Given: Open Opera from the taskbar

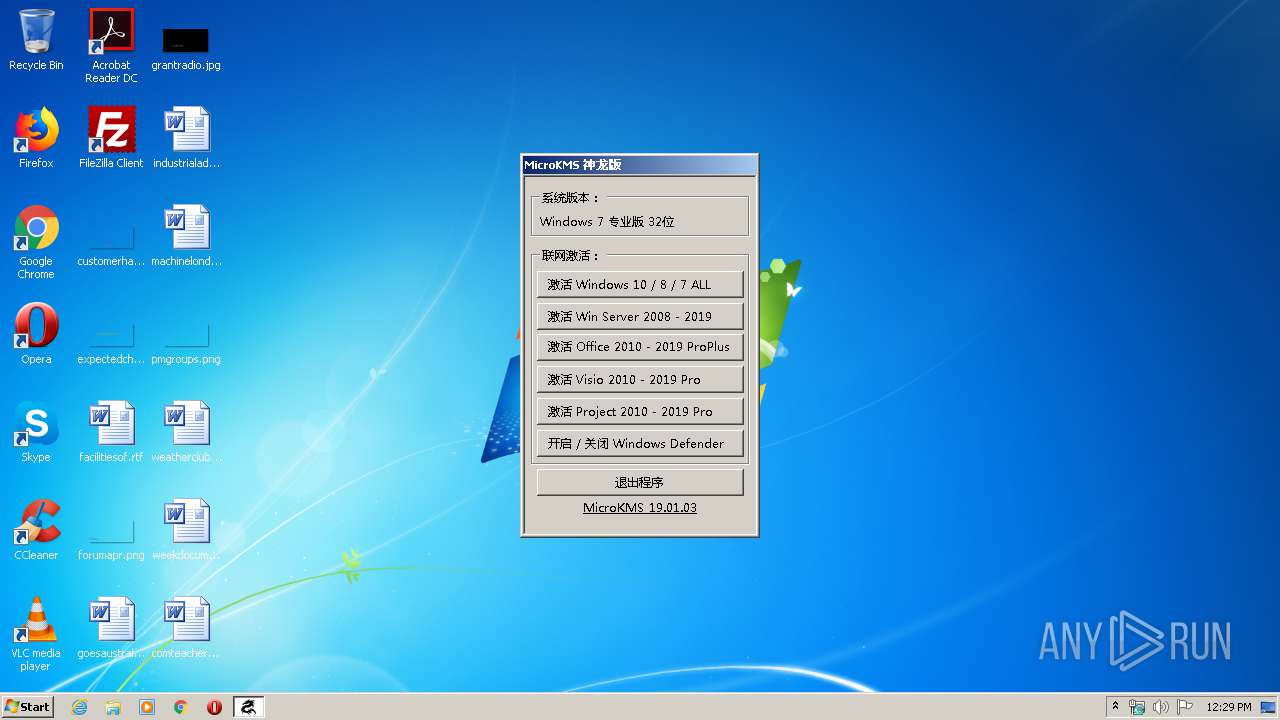Looking at the screenshot, I should click(214, 707).
